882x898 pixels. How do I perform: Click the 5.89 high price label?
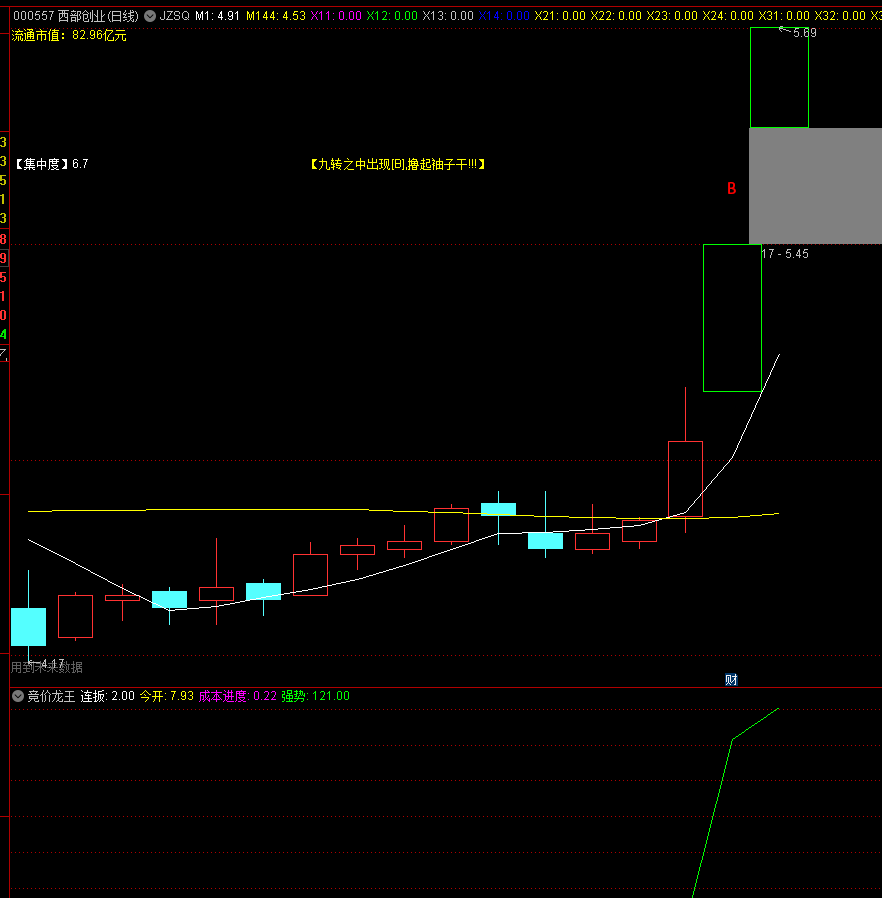(x=804, y=33)
